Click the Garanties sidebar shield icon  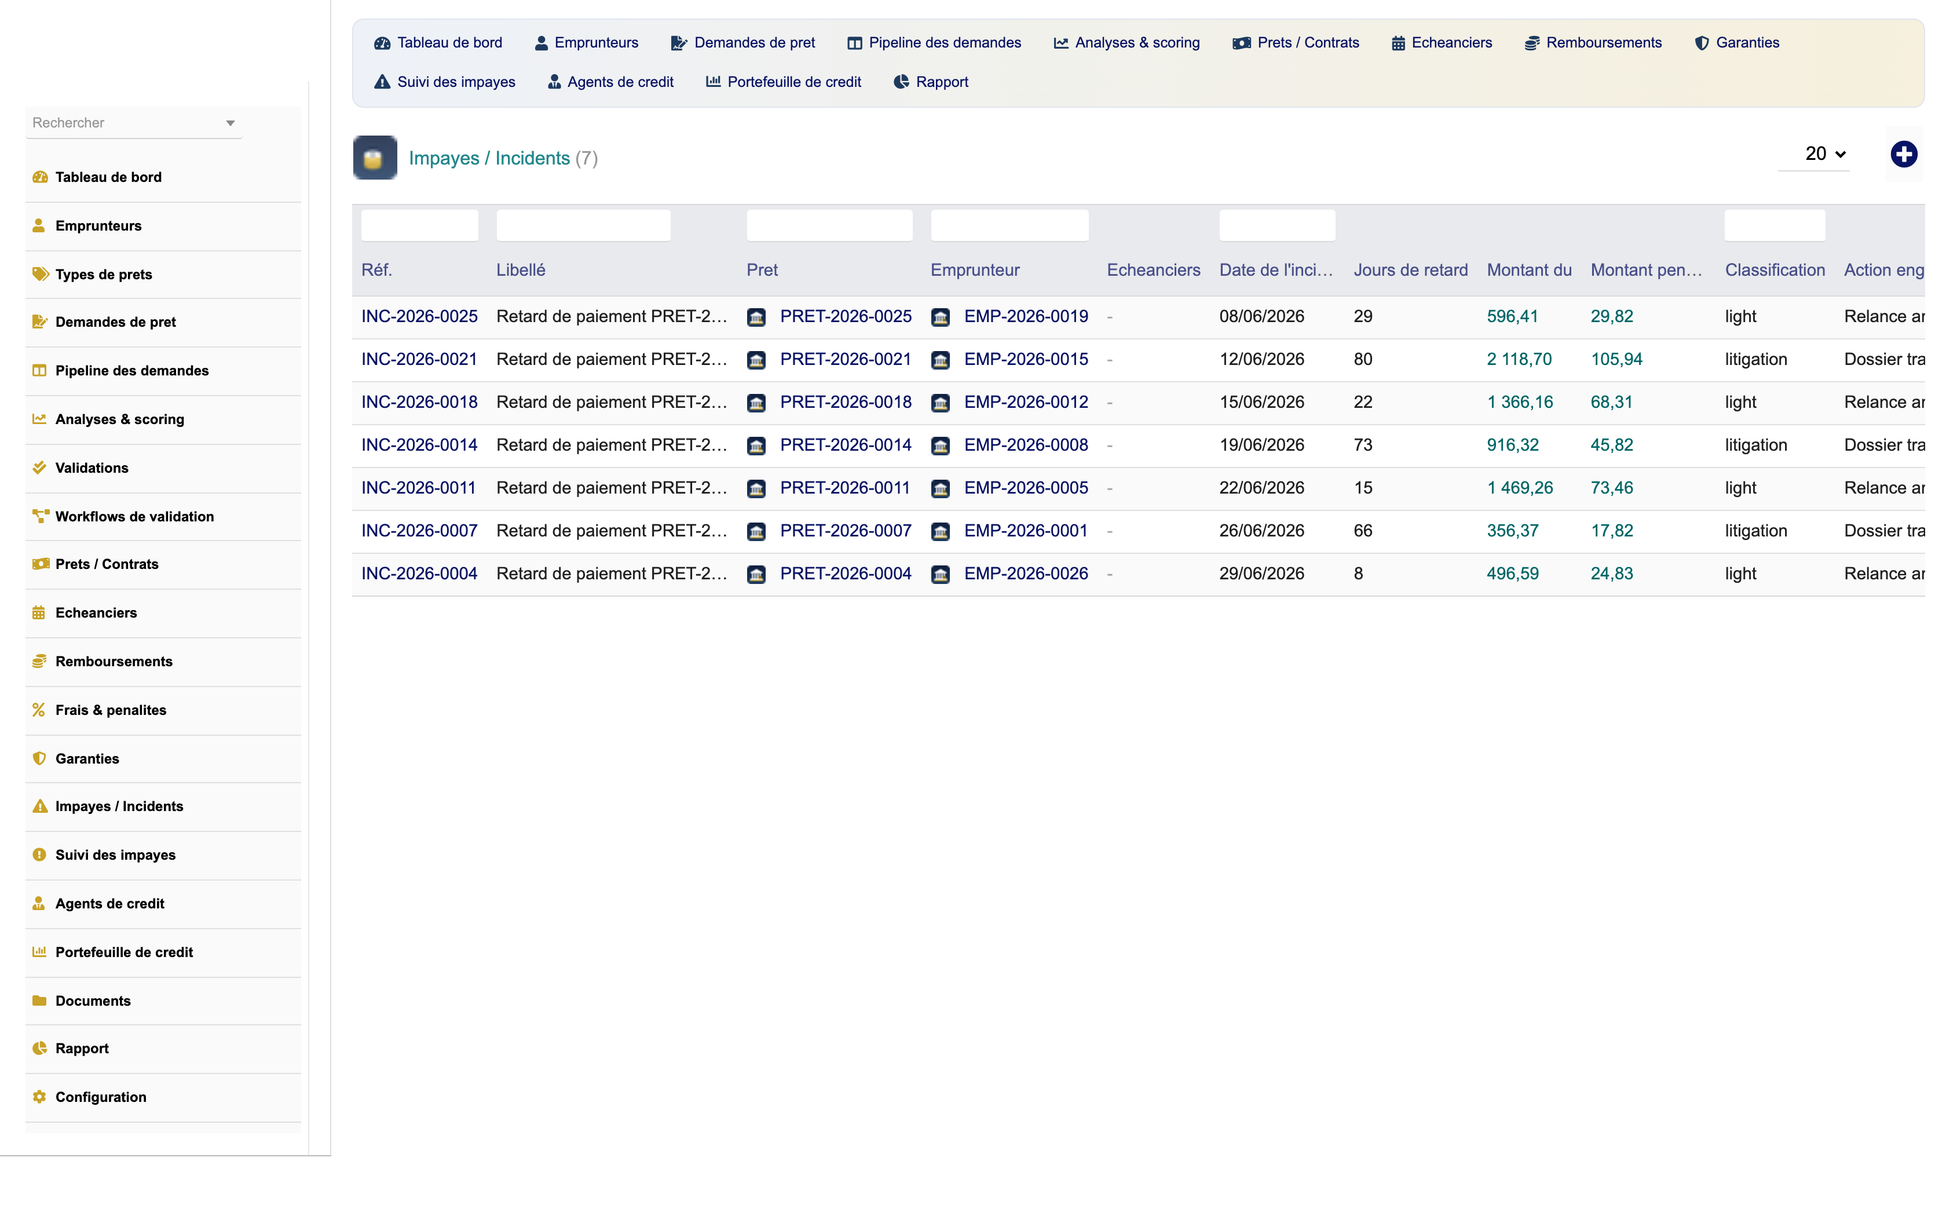40,758
